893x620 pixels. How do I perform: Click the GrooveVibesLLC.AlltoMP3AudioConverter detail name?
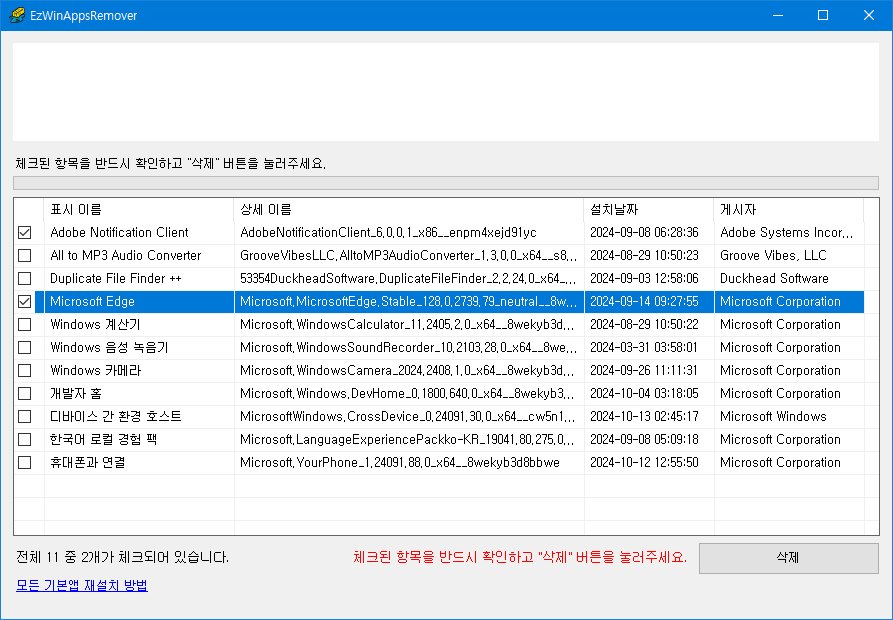(408, 256)
